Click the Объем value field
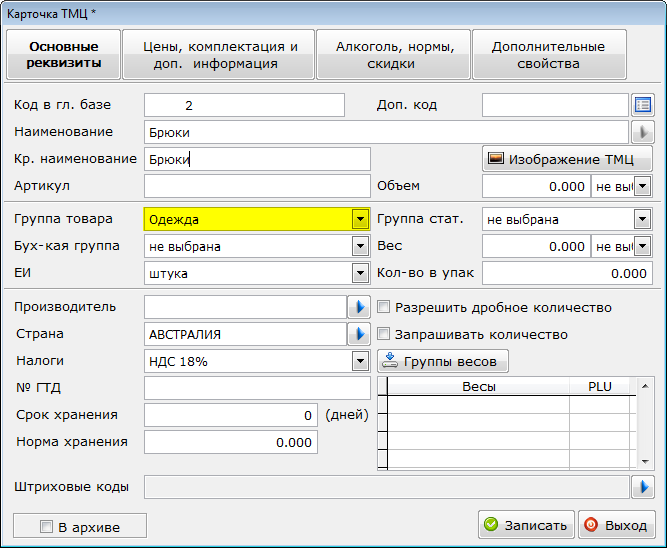The width and height of the screenshot is (667, 548). tap(536, 186)
